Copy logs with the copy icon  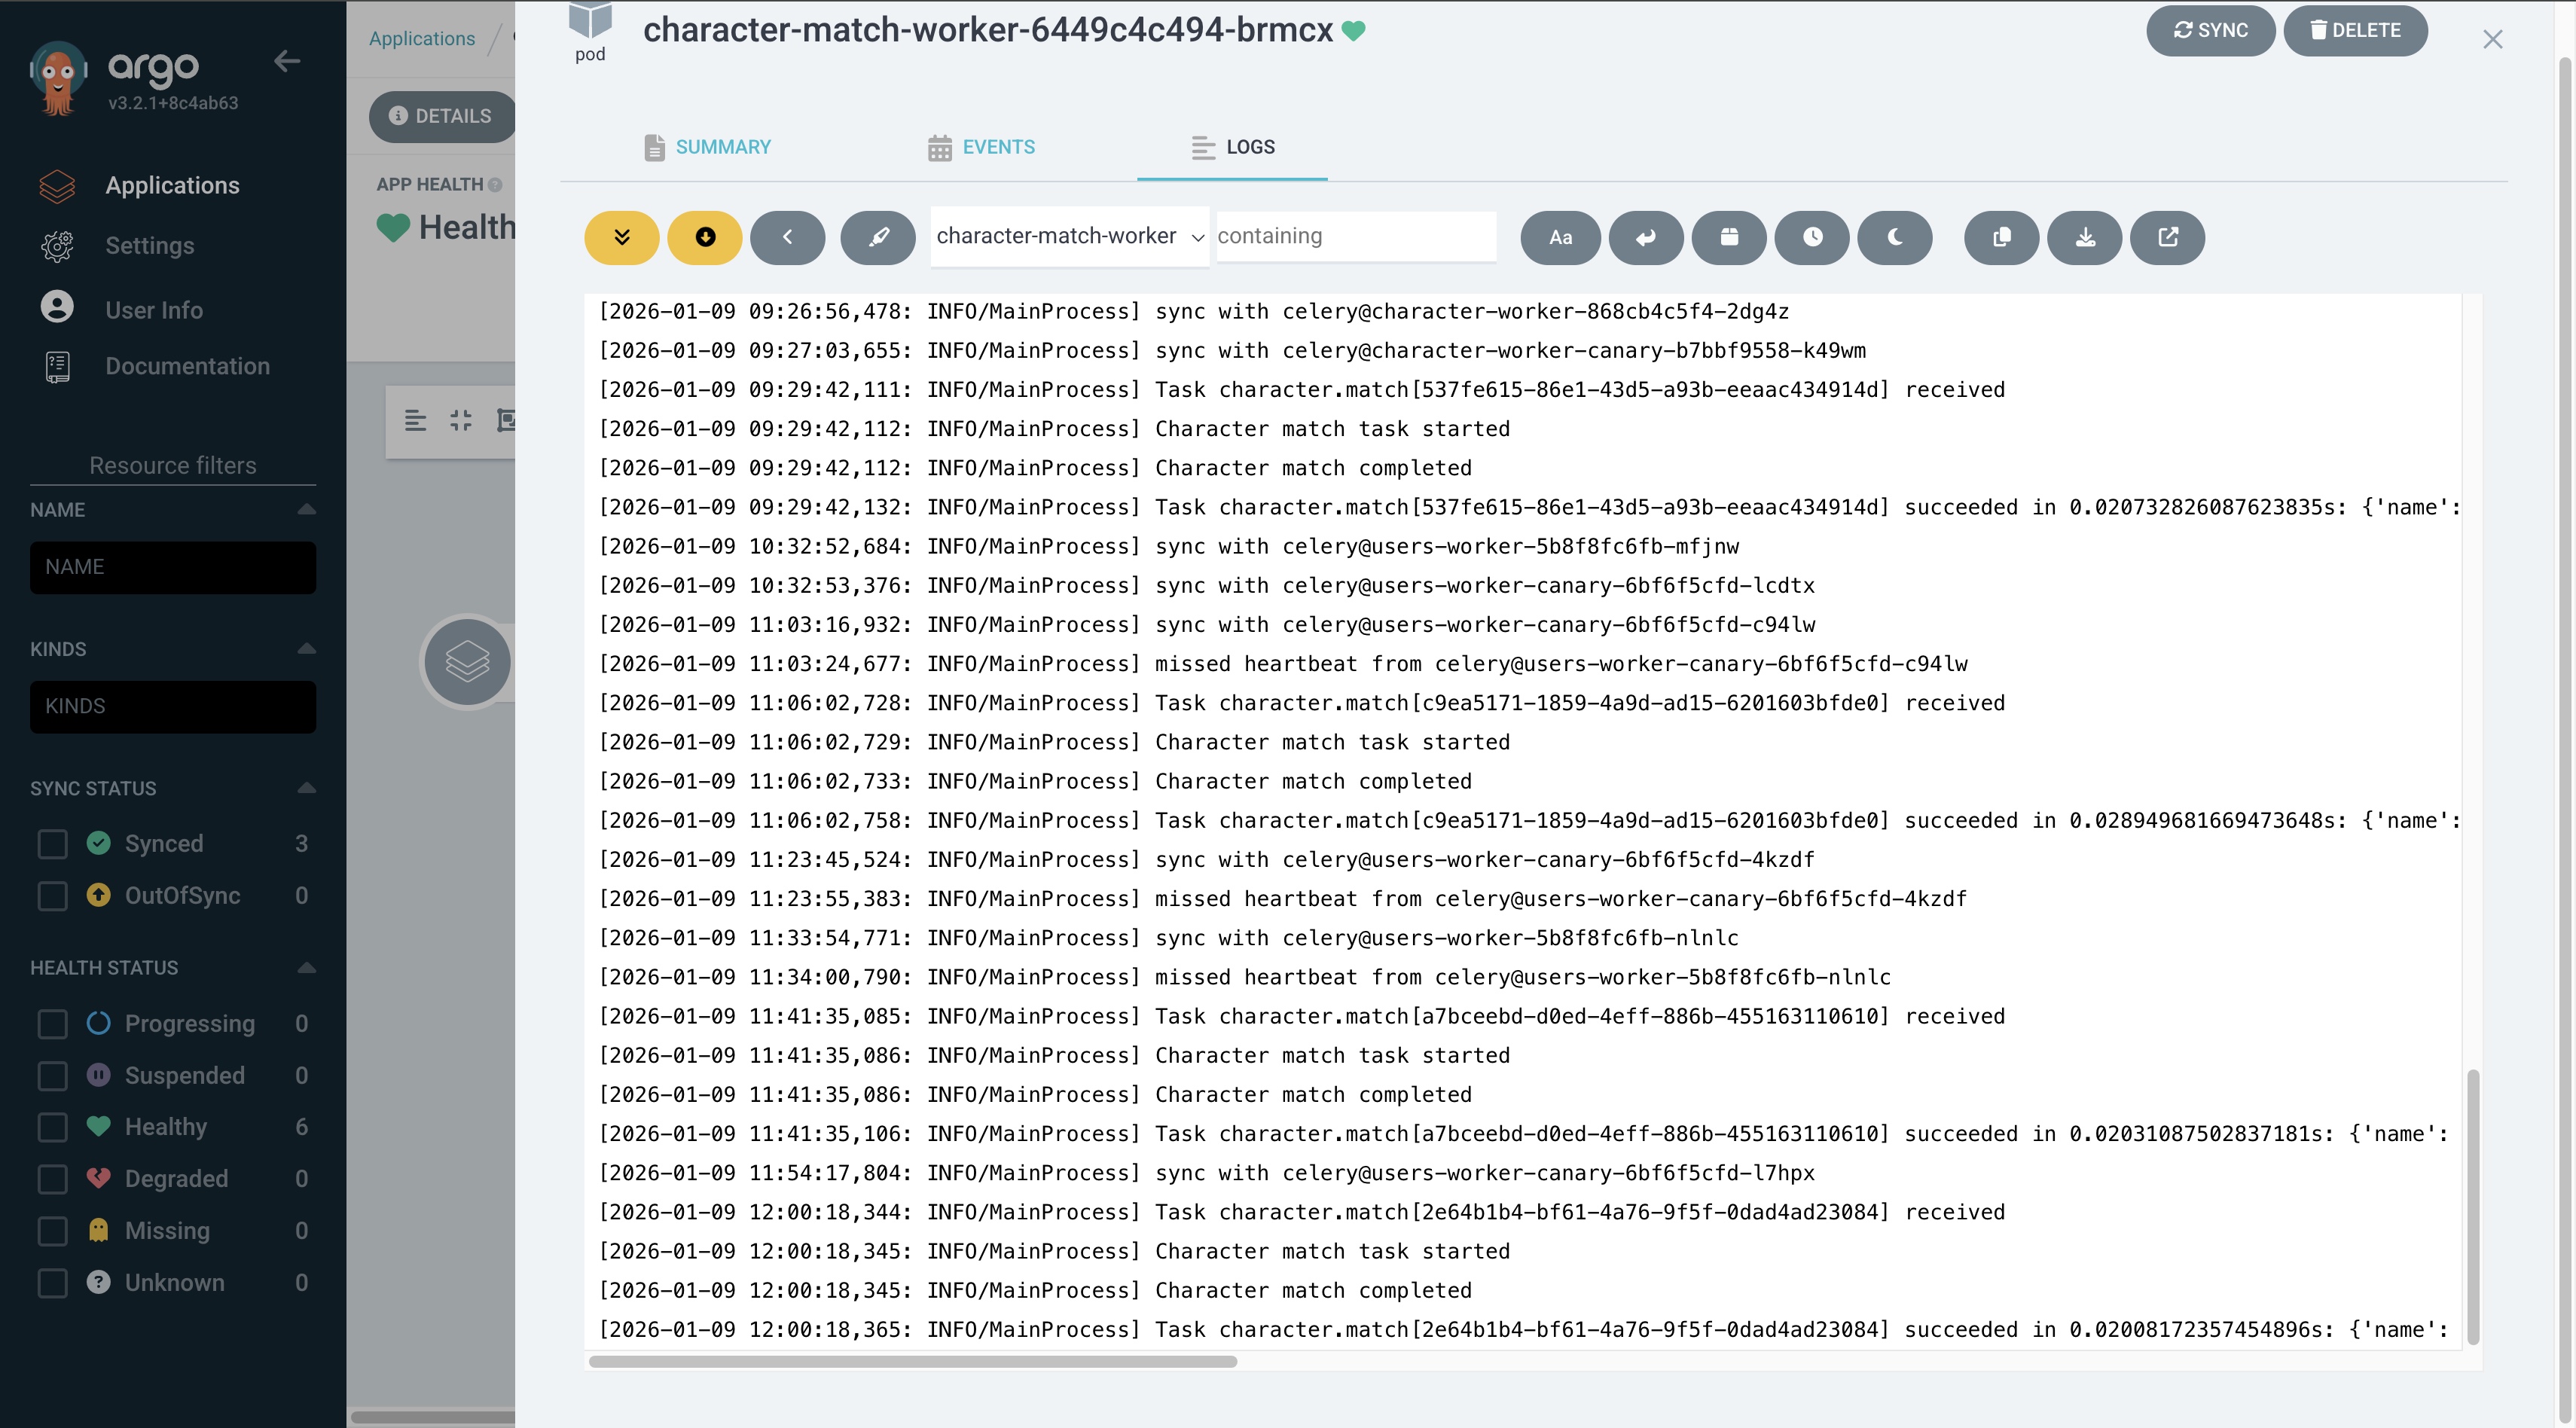[x=2001, y=237]
